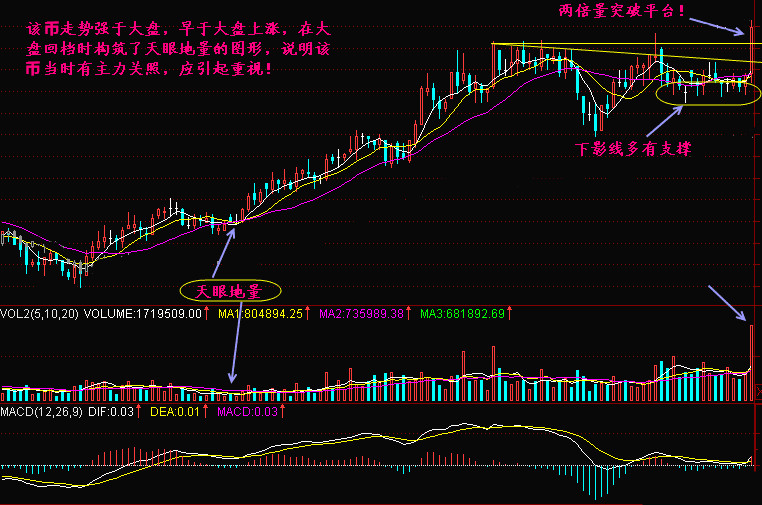Viewport: 762px width, 505px height.
Task: Click the yellow MA1:804894.25 volume average label
Action: tap(260, 314)
